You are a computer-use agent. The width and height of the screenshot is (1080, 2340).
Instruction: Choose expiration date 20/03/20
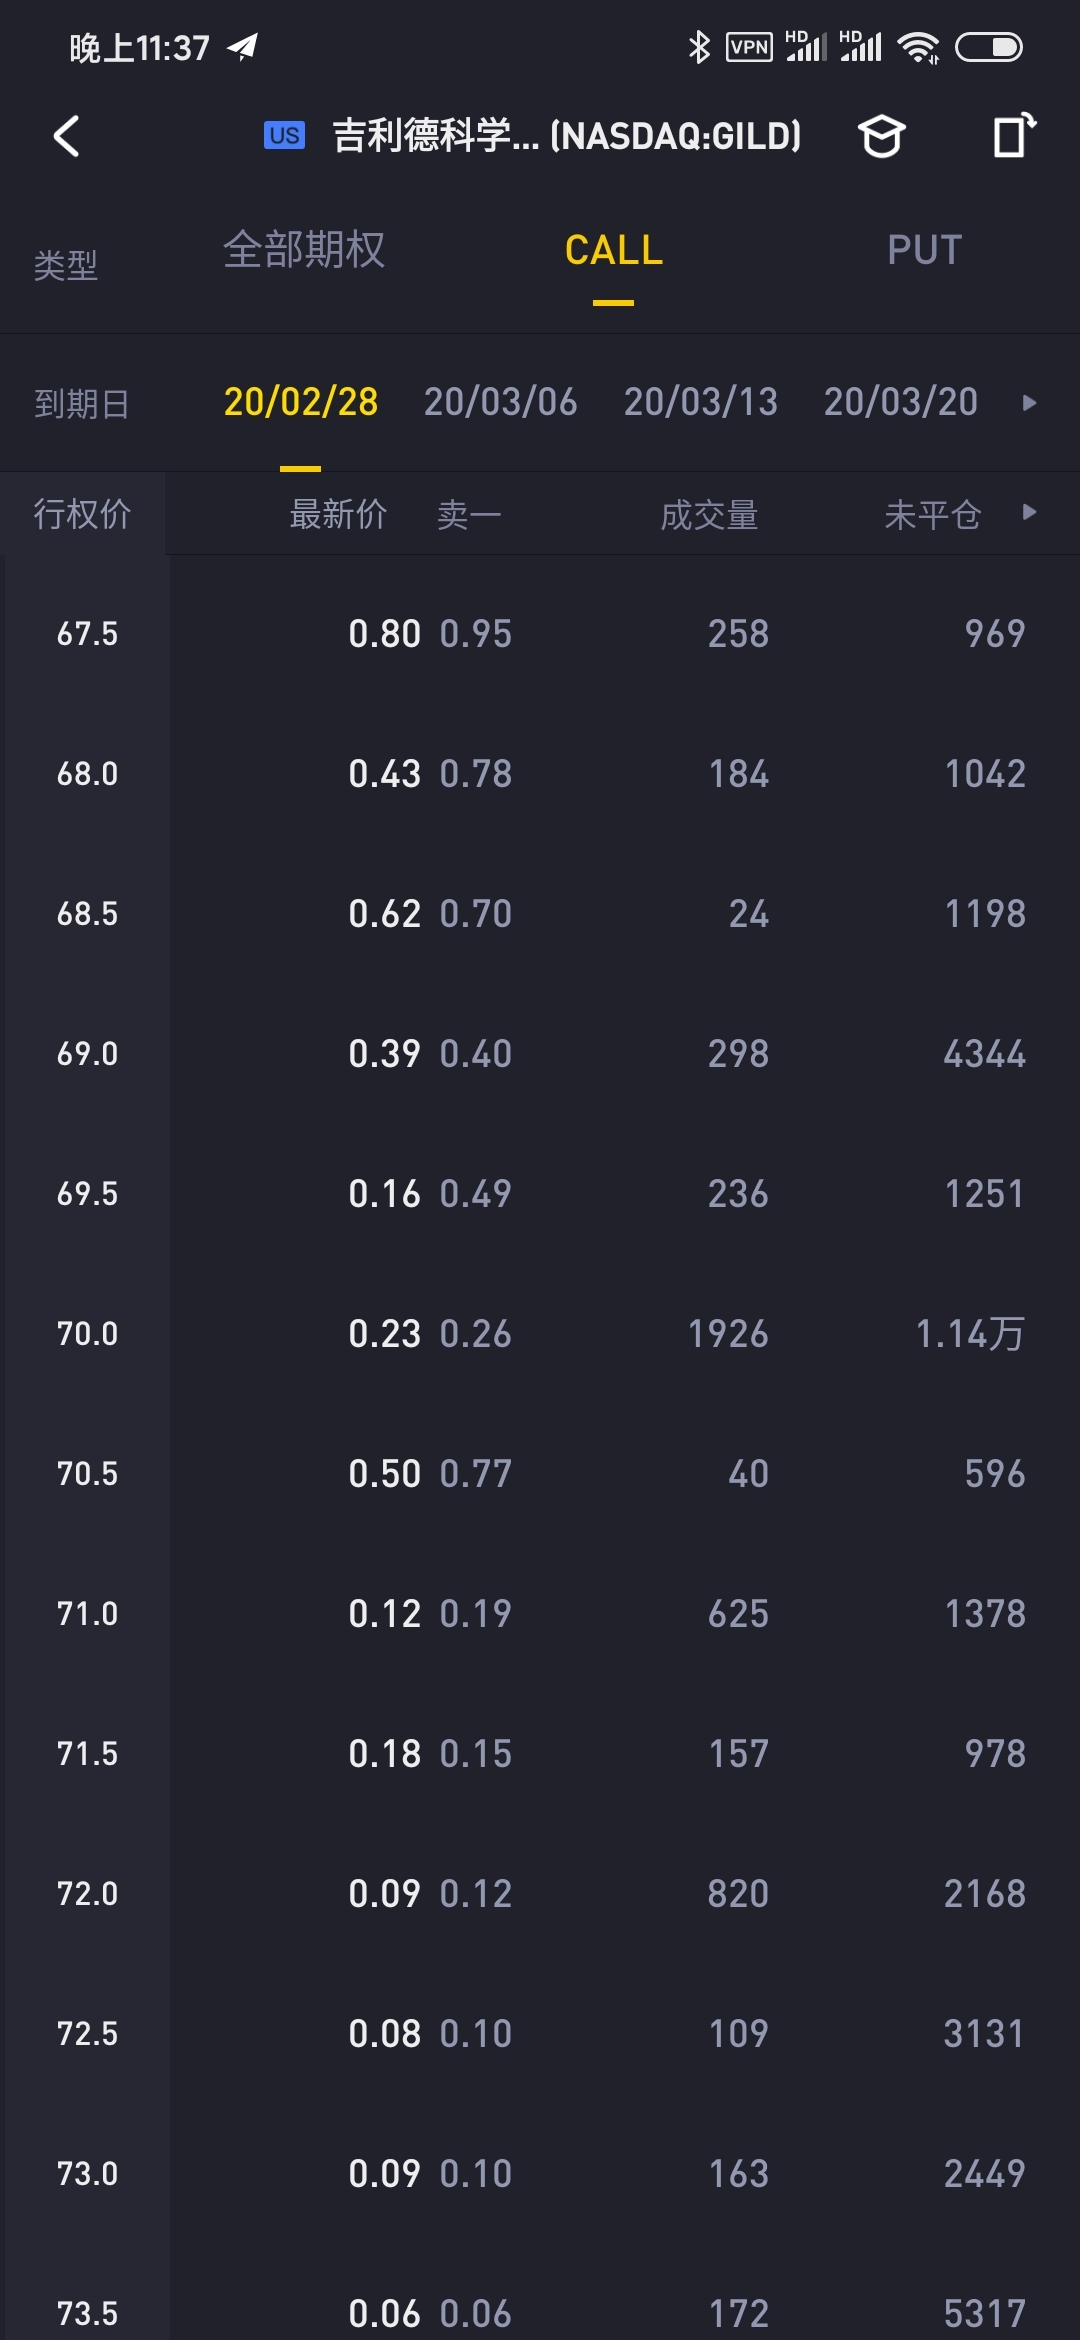click(900, 402)
